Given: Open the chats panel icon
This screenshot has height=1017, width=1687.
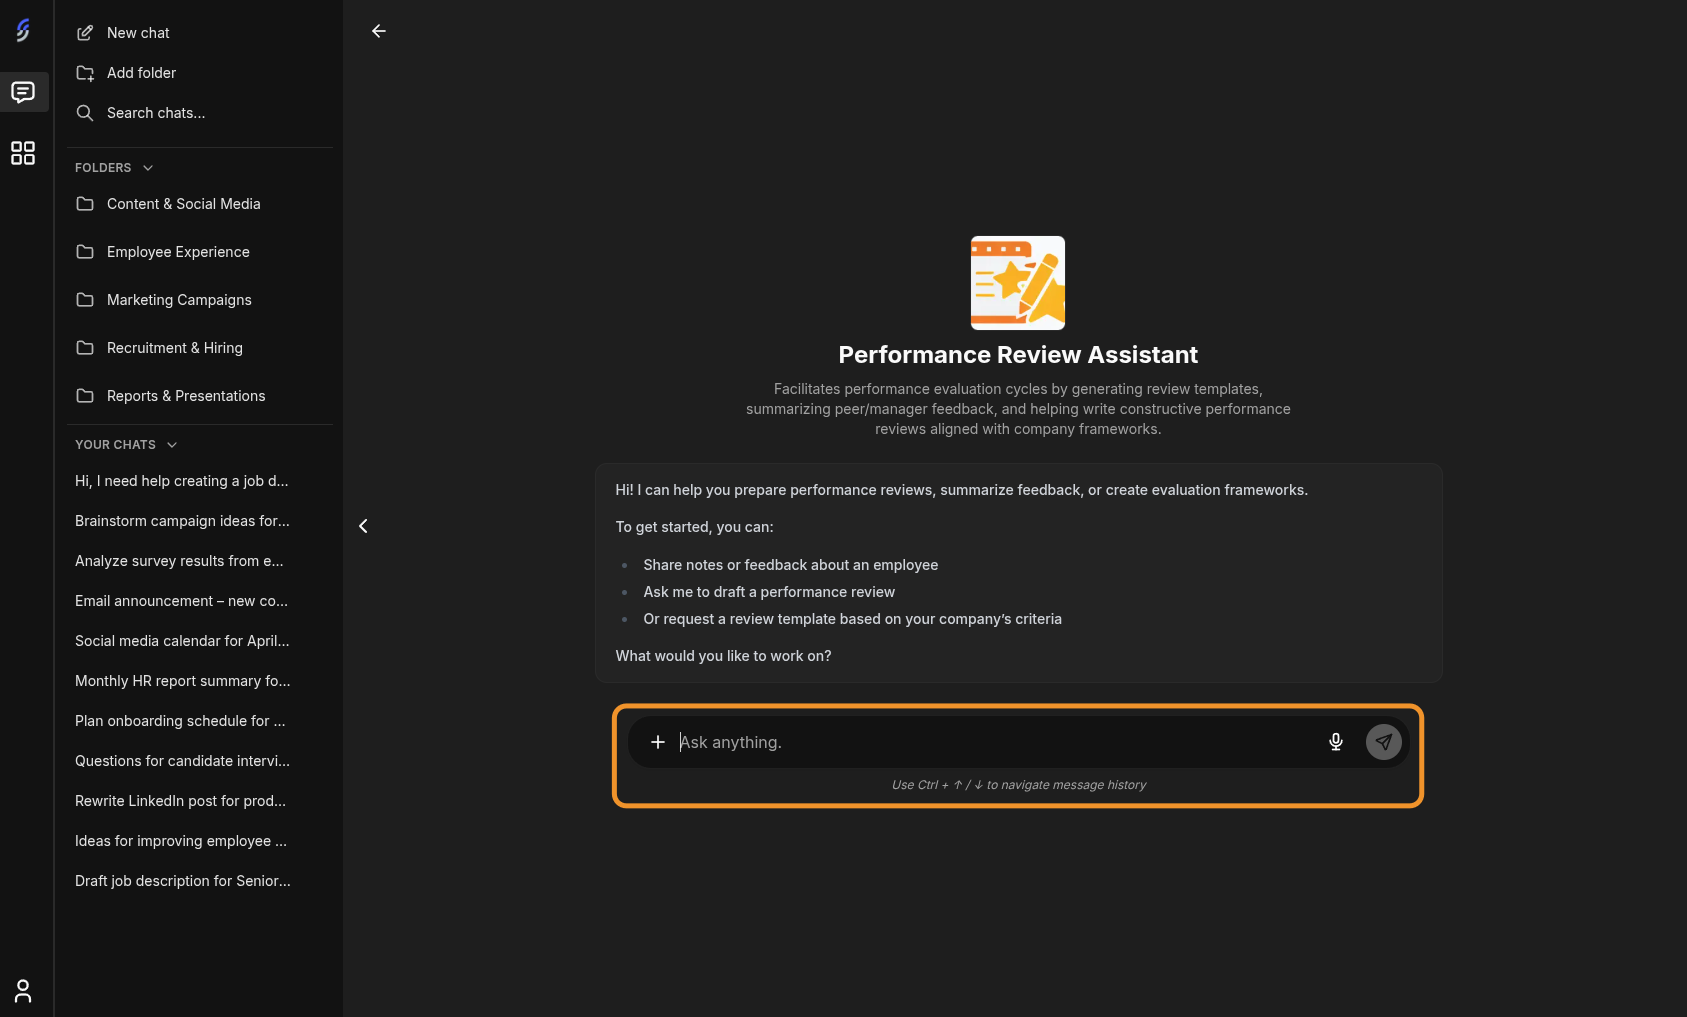Looking at the screenshot, I should 23,92.
